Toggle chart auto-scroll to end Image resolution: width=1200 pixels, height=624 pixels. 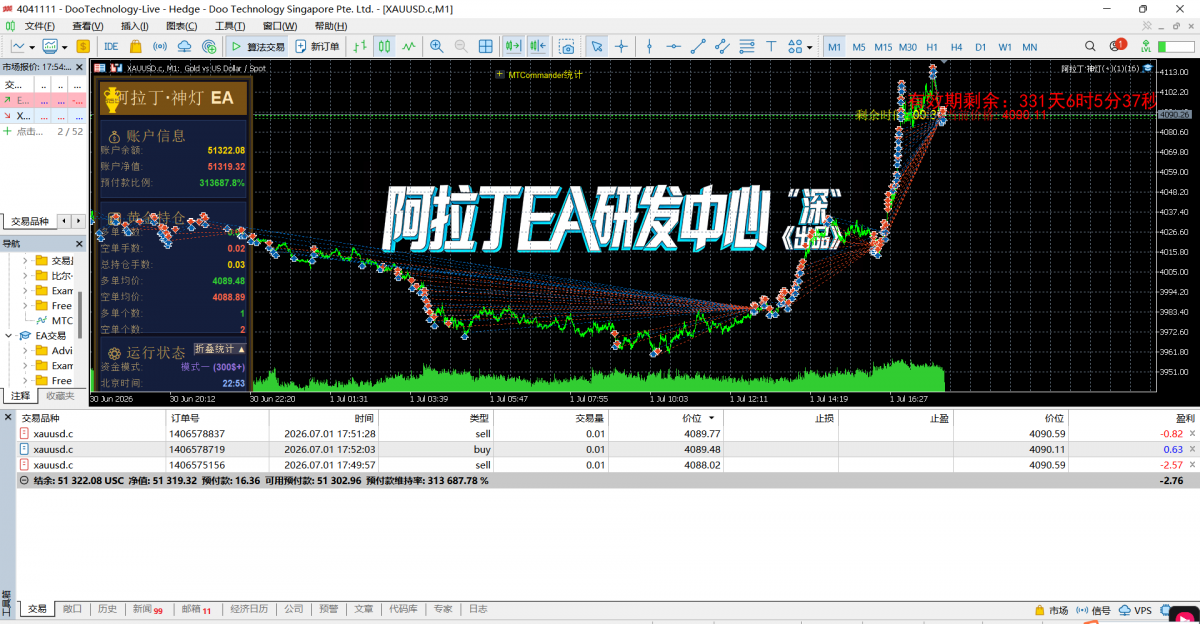(x=513, y=46)
